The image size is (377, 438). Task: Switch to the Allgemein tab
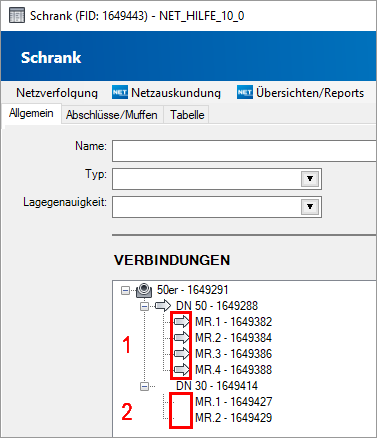[31, 113]
